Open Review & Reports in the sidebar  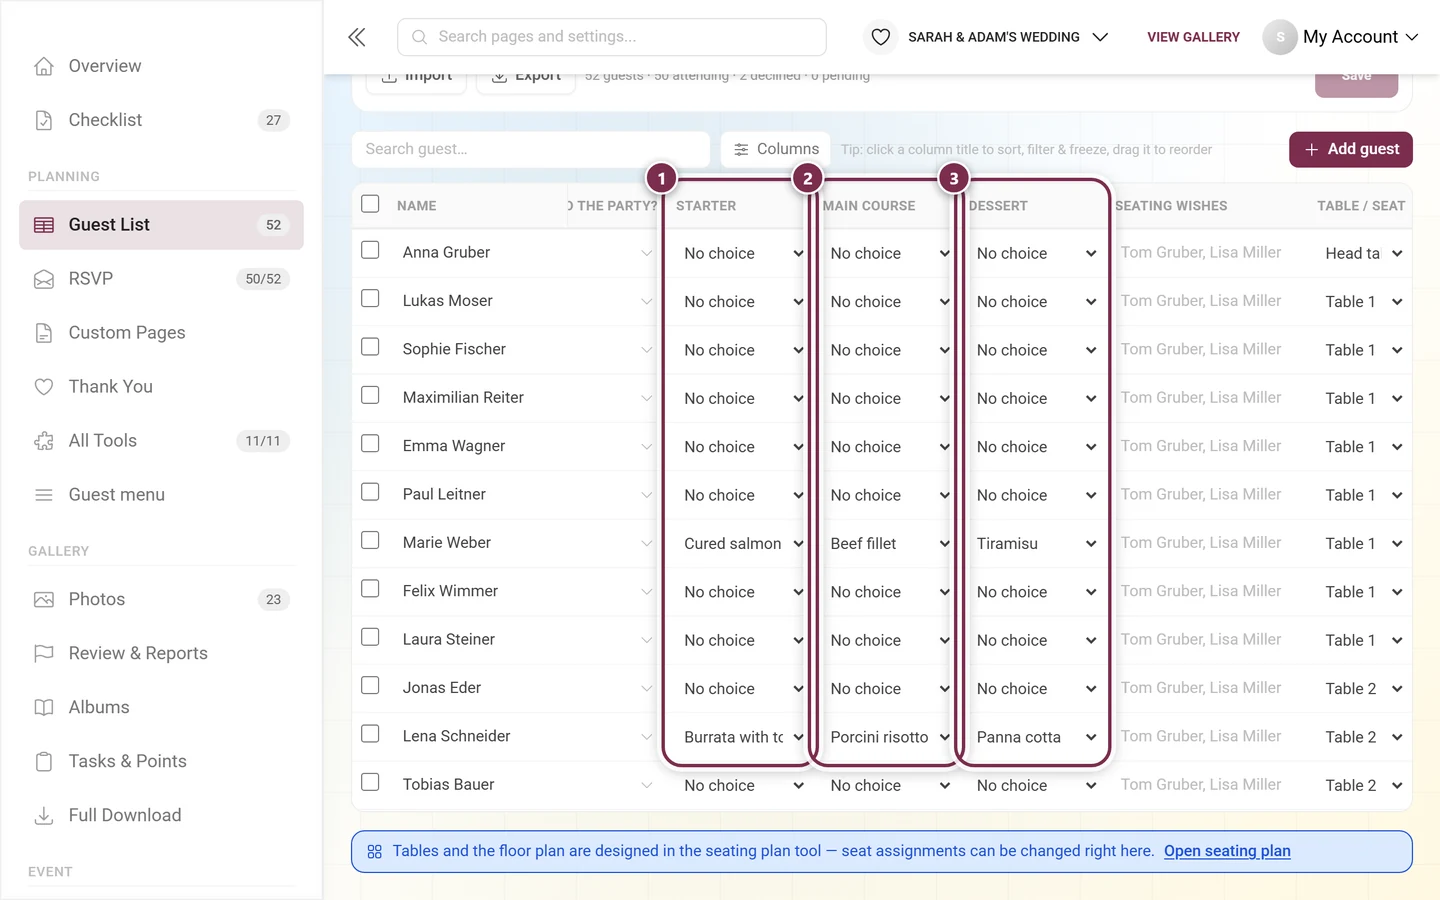[161, 654]
